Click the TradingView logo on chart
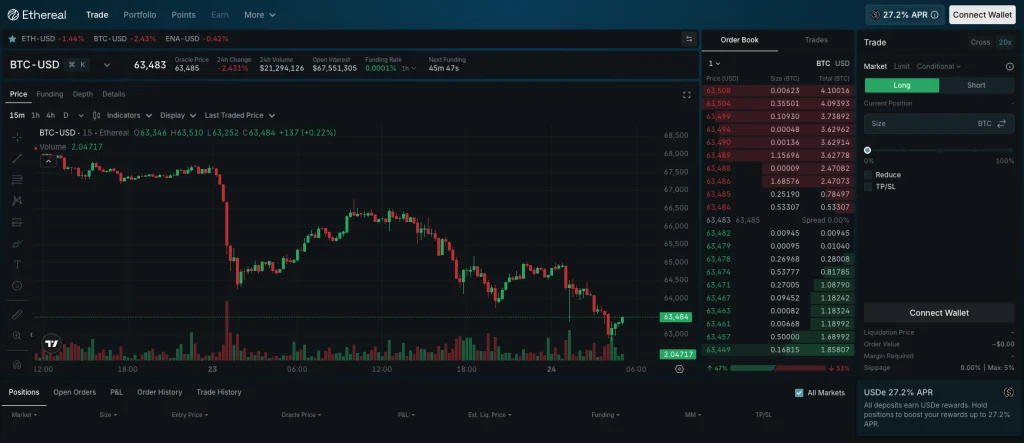The width and height of the screenshot is (1024, 443). (52, 344)
